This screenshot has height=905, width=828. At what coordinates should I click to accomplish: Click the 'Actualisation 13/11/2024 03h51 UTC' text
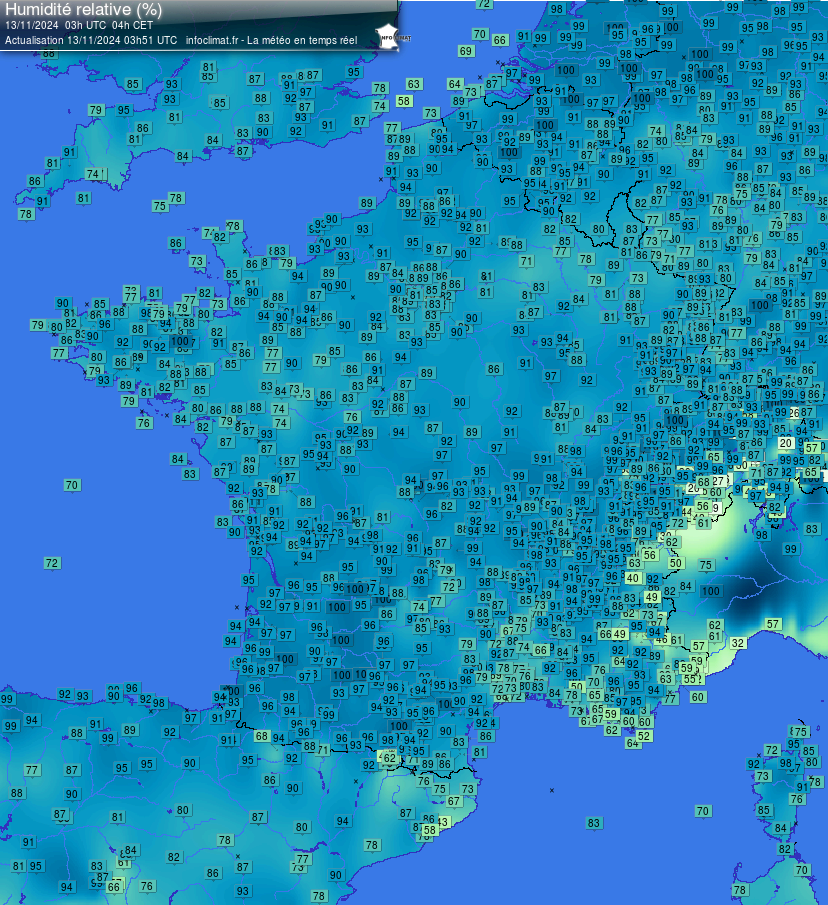91,40
